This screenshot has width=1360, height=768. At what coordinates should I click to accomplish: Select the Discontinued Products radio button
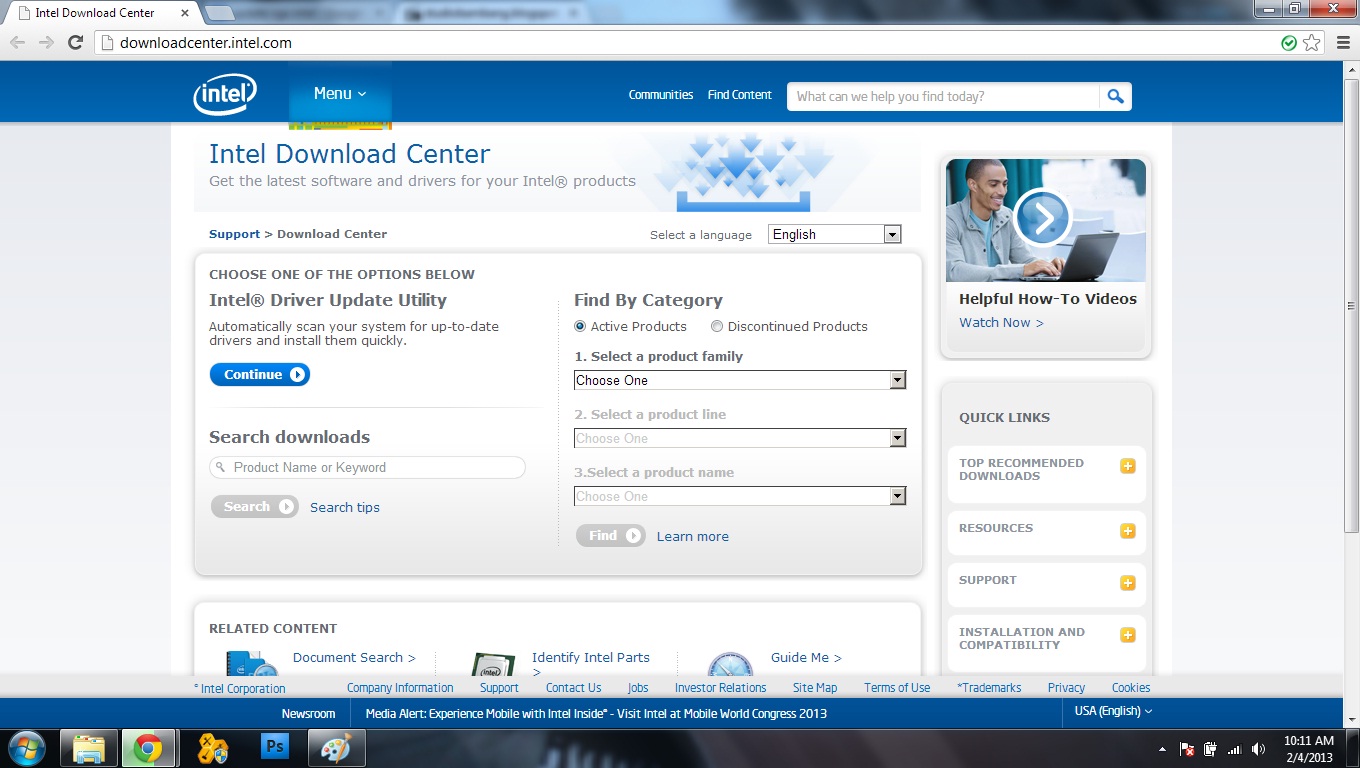point(717,326)
